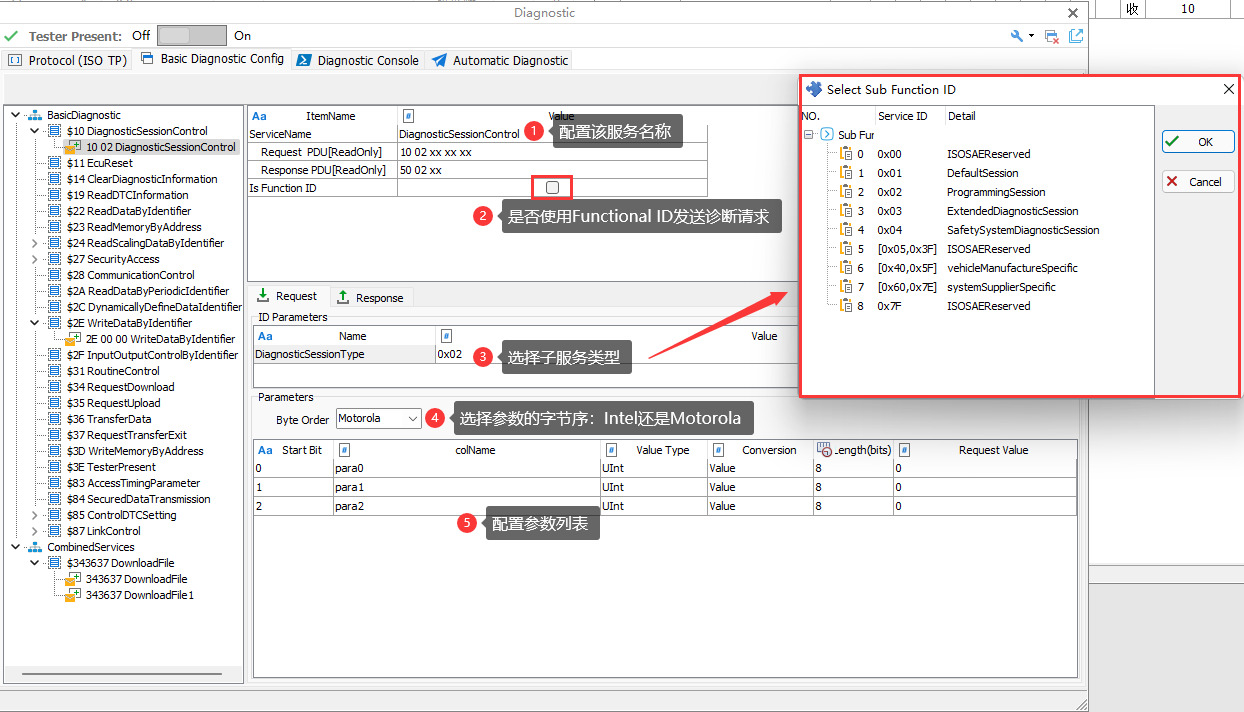The image size is (1244, 712).
Task: Click the clock icon beside Length(bits) header
Action: point(824,449)
